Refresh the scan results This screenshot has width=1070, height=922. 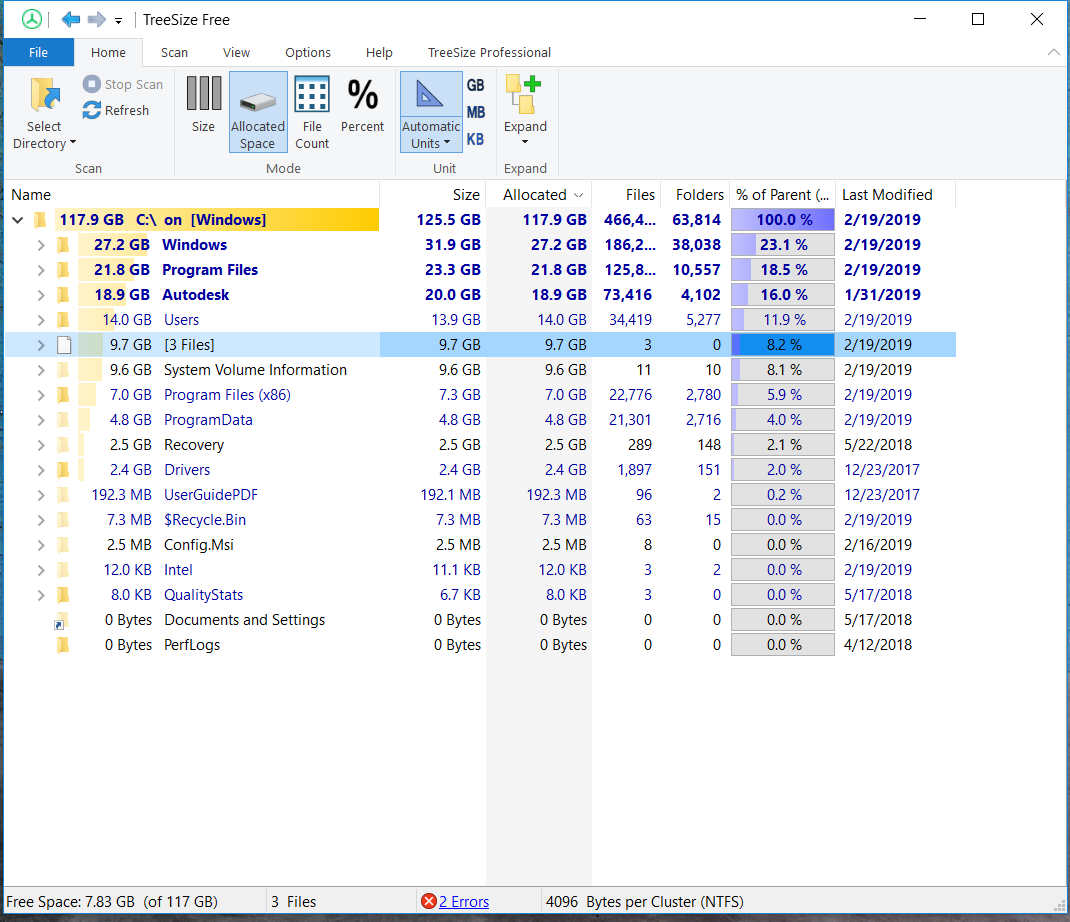tap(116, 110)
